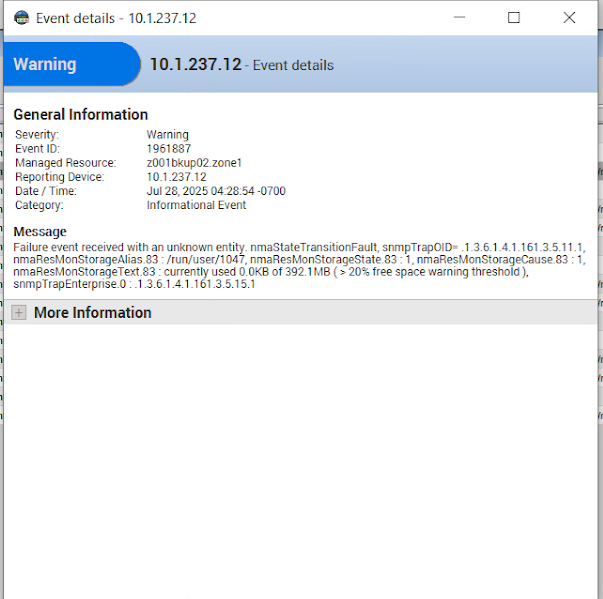Click the Severity value Warning
Image resolution: width=603 pixels, height=599 pixels.
click(x=167, y=135)
